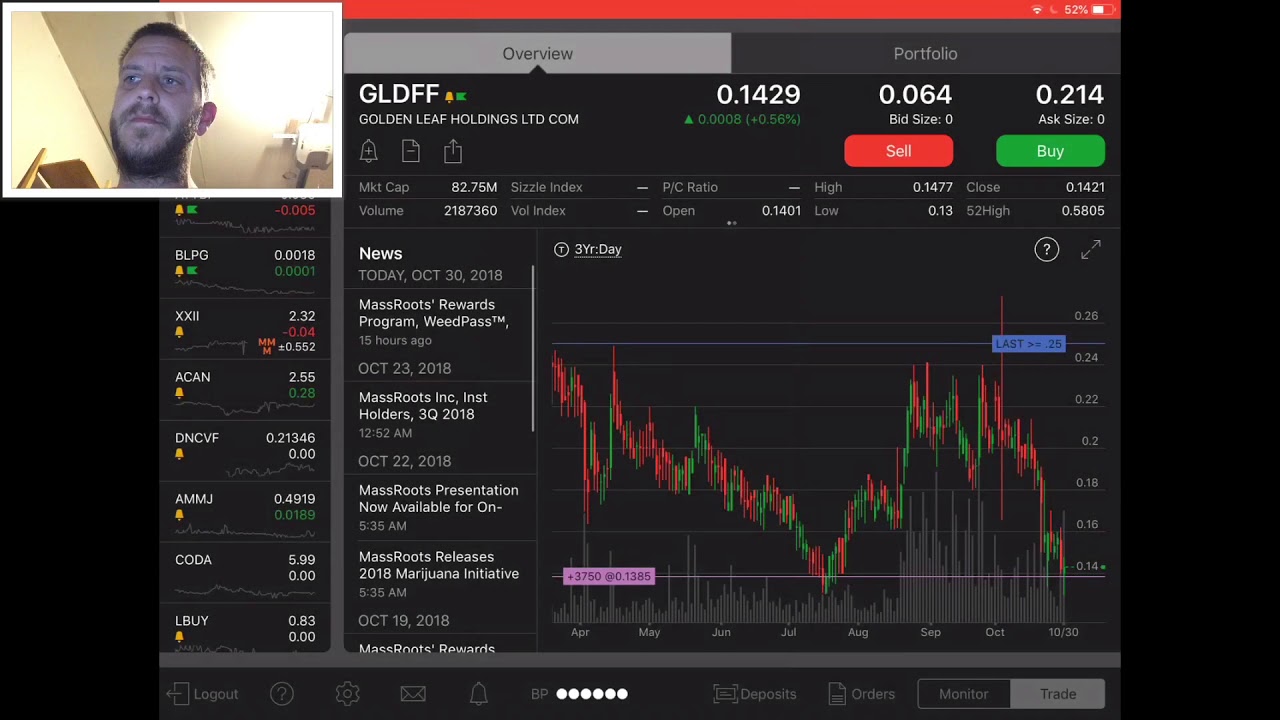Open the settings gear in the bottom bar
Image resolution: width=1280 pixels, height=720 pixels.
point(347,694)
